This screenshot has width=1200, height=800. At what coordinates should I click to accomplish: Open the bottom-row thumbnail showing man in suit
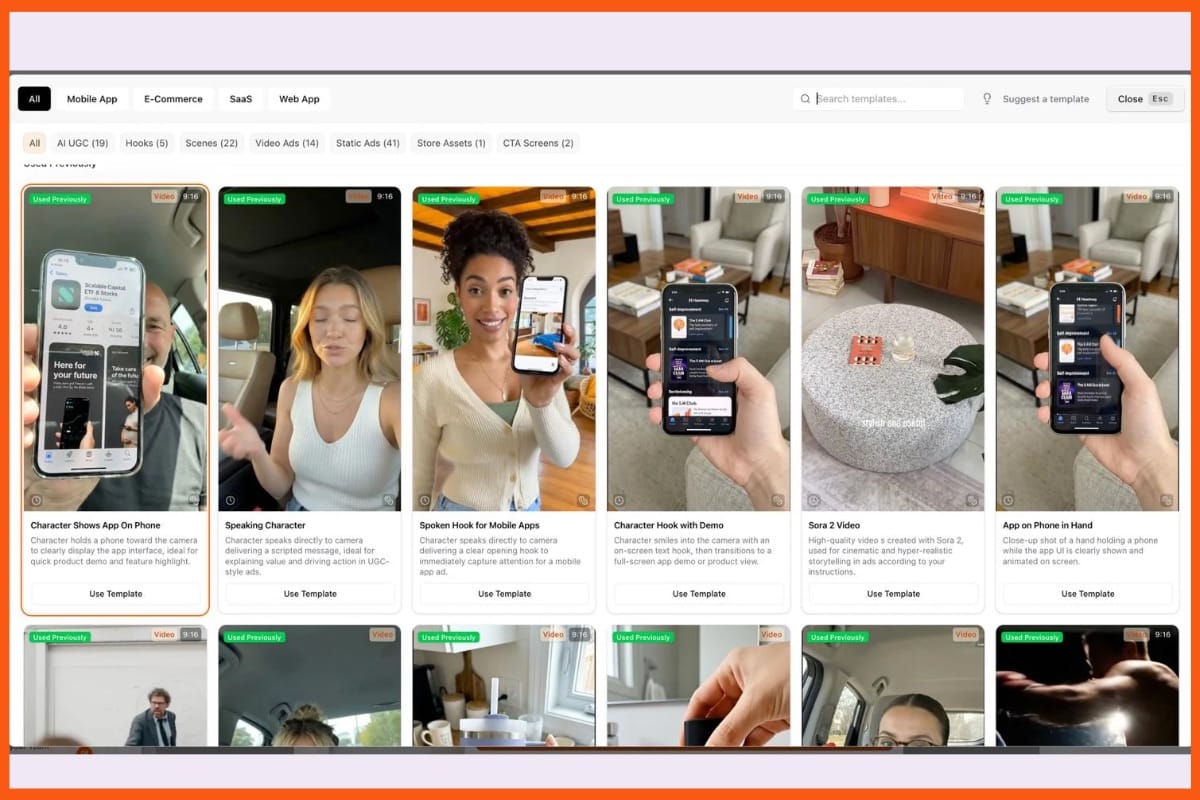(115, 686)
